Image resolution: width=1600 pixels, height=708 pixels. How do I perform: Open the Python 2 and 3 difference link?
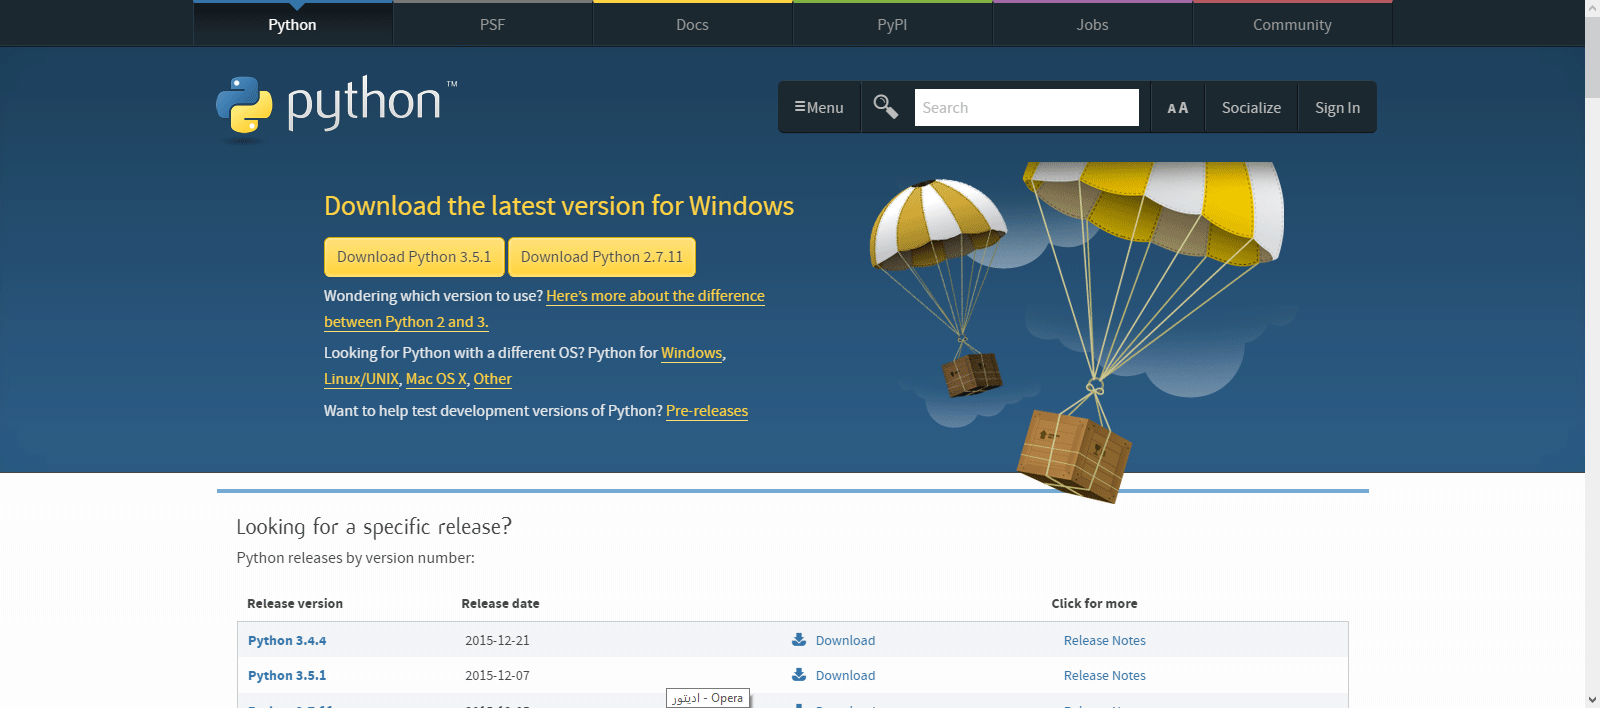coord(655,296)
